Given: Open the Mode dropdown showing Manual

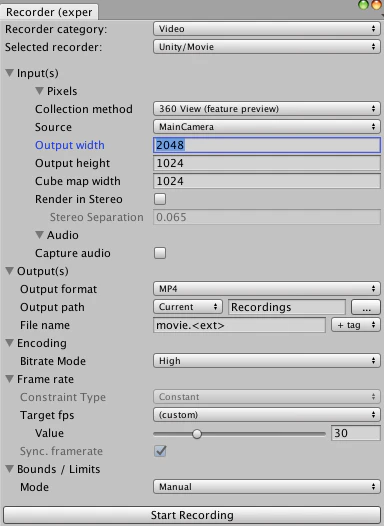Looking at the screenshot, I should [x=267, y=487].
